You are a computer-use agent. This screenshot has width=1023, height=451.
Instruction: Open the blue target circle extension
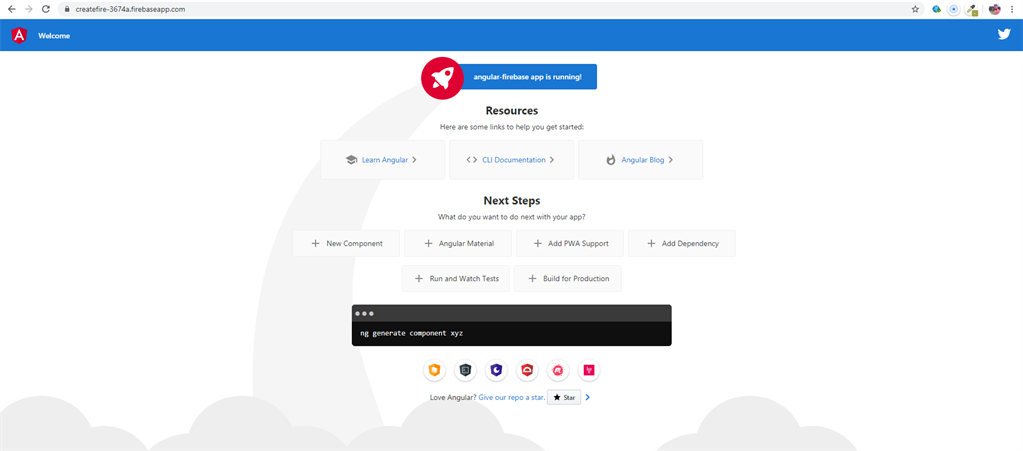[954, 9]
